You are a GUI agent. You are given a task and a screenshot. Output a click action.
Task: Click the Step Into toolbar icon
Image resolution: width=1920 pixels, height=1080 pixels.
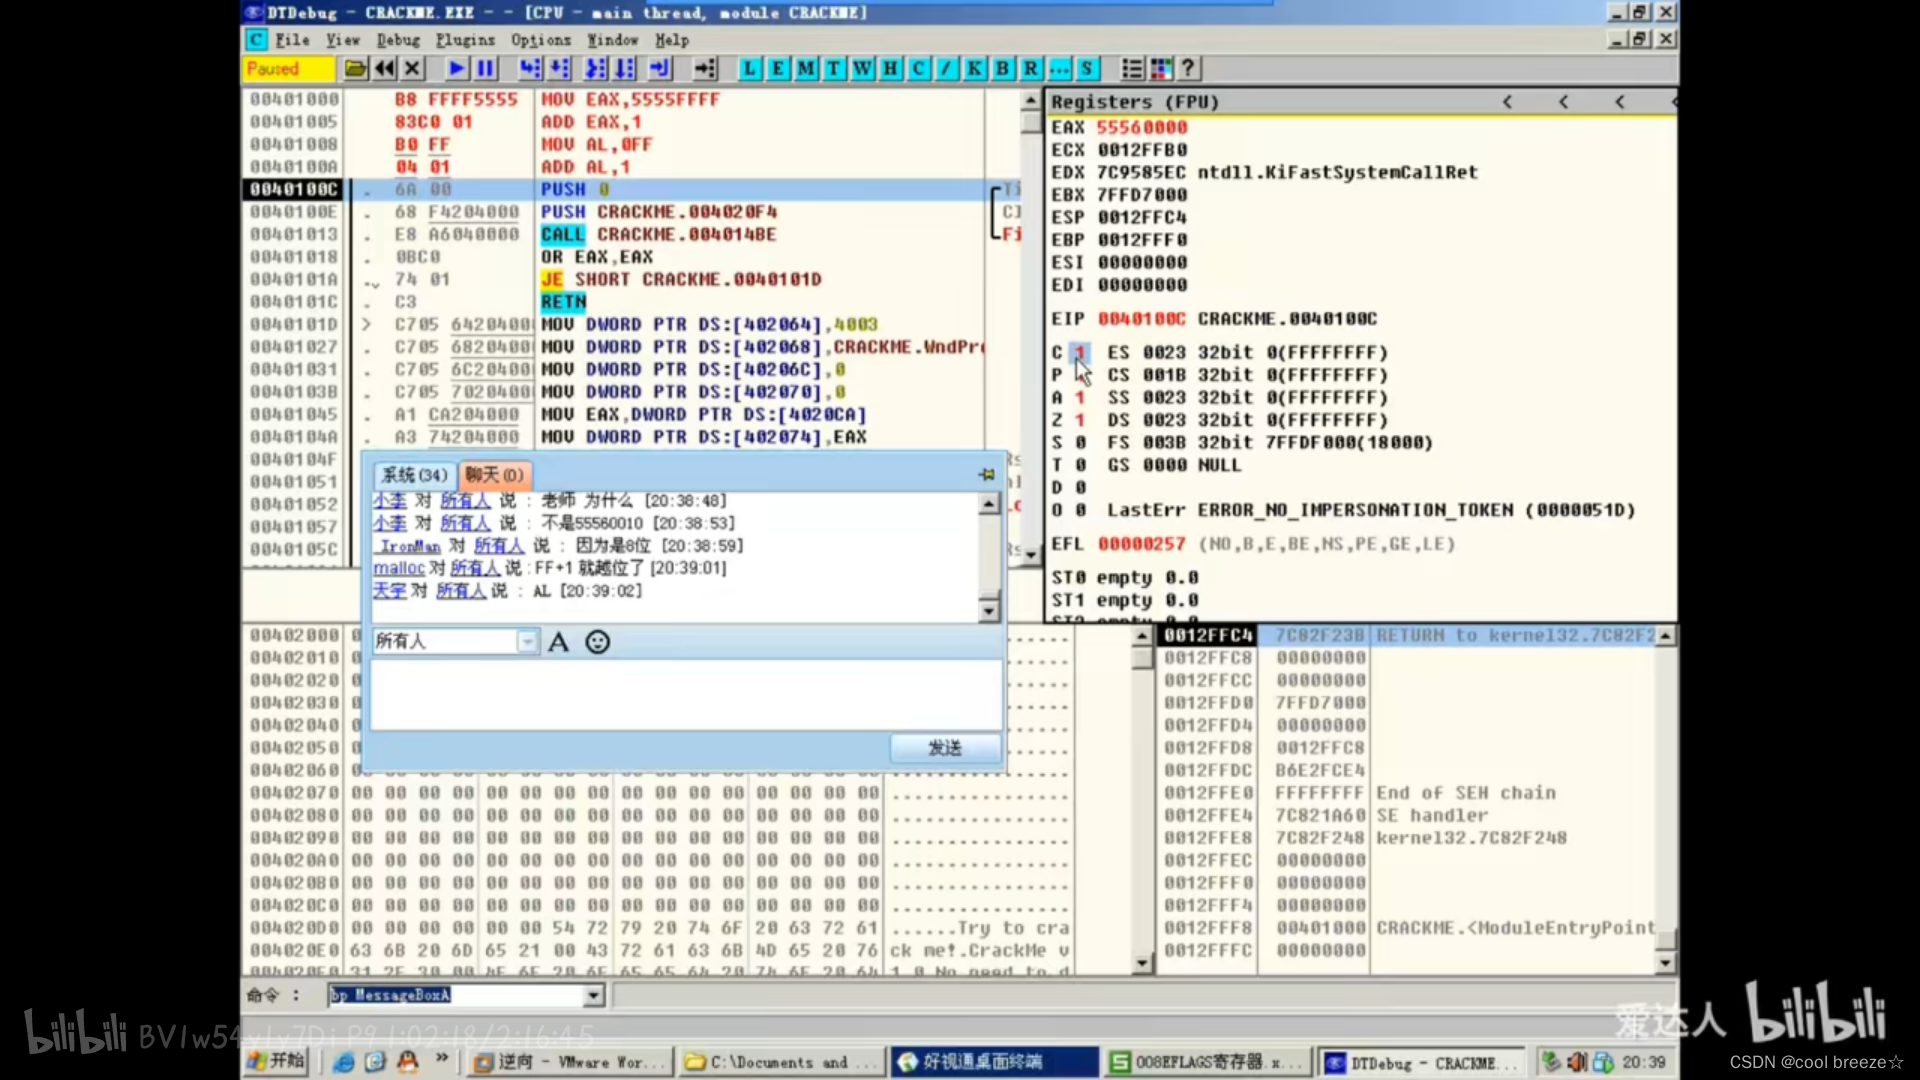point(530,69)
